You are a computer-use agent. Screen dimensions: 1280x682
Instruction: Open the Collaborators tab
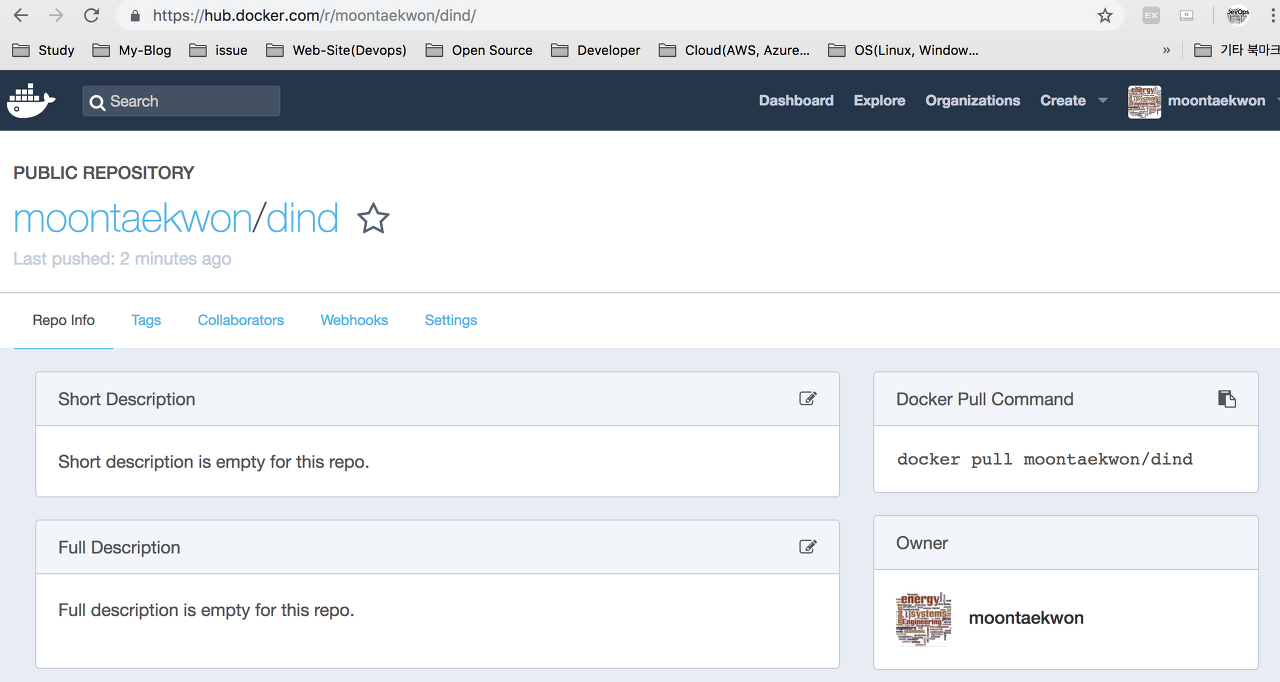coord(241,320)
